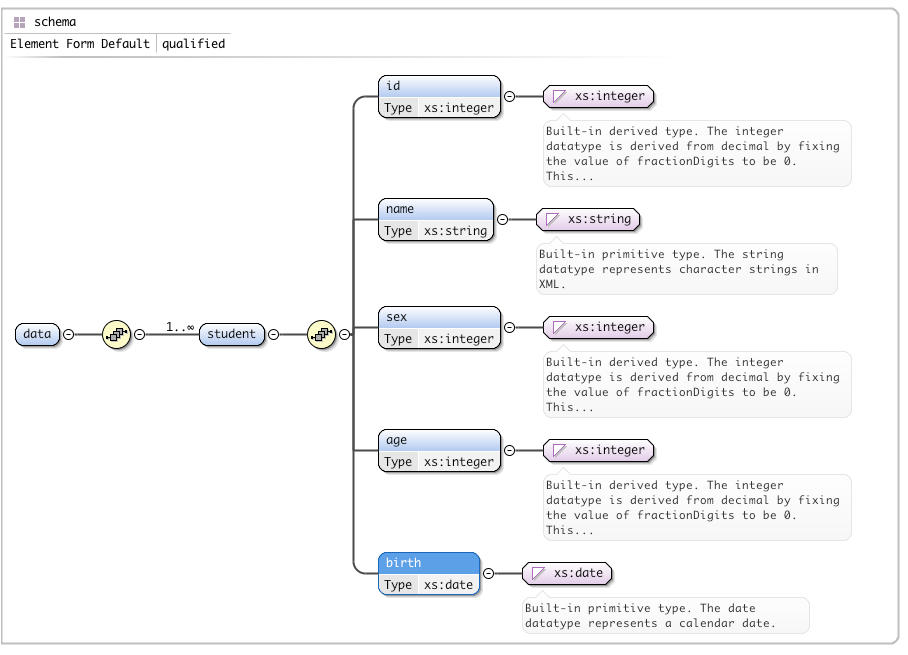Select the name element header
908x655 pixels.
point(436,209)
